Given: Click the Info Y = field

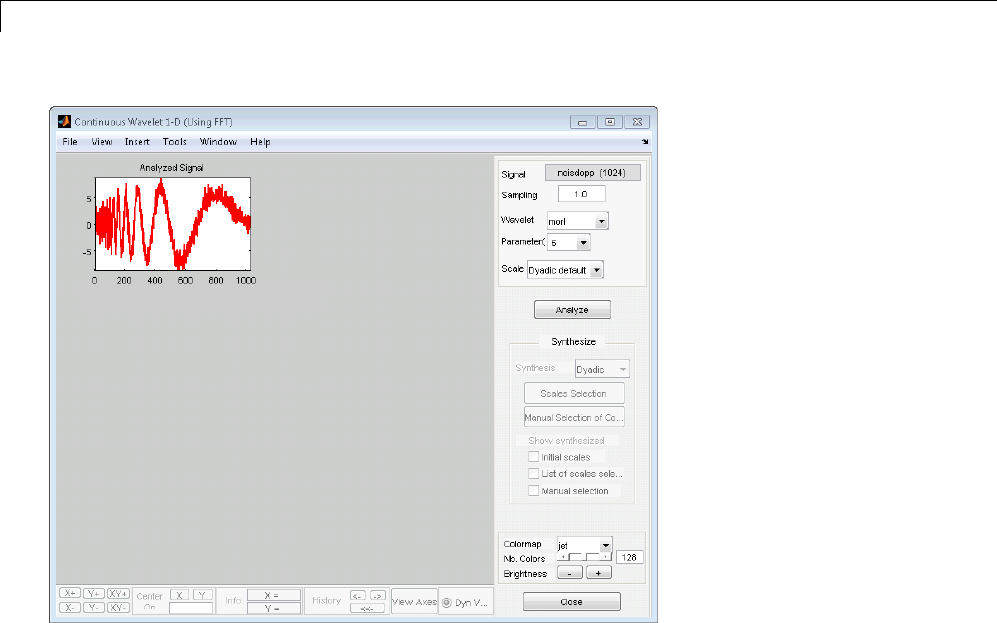Looking at the screenshot, I should coord(273,608).
